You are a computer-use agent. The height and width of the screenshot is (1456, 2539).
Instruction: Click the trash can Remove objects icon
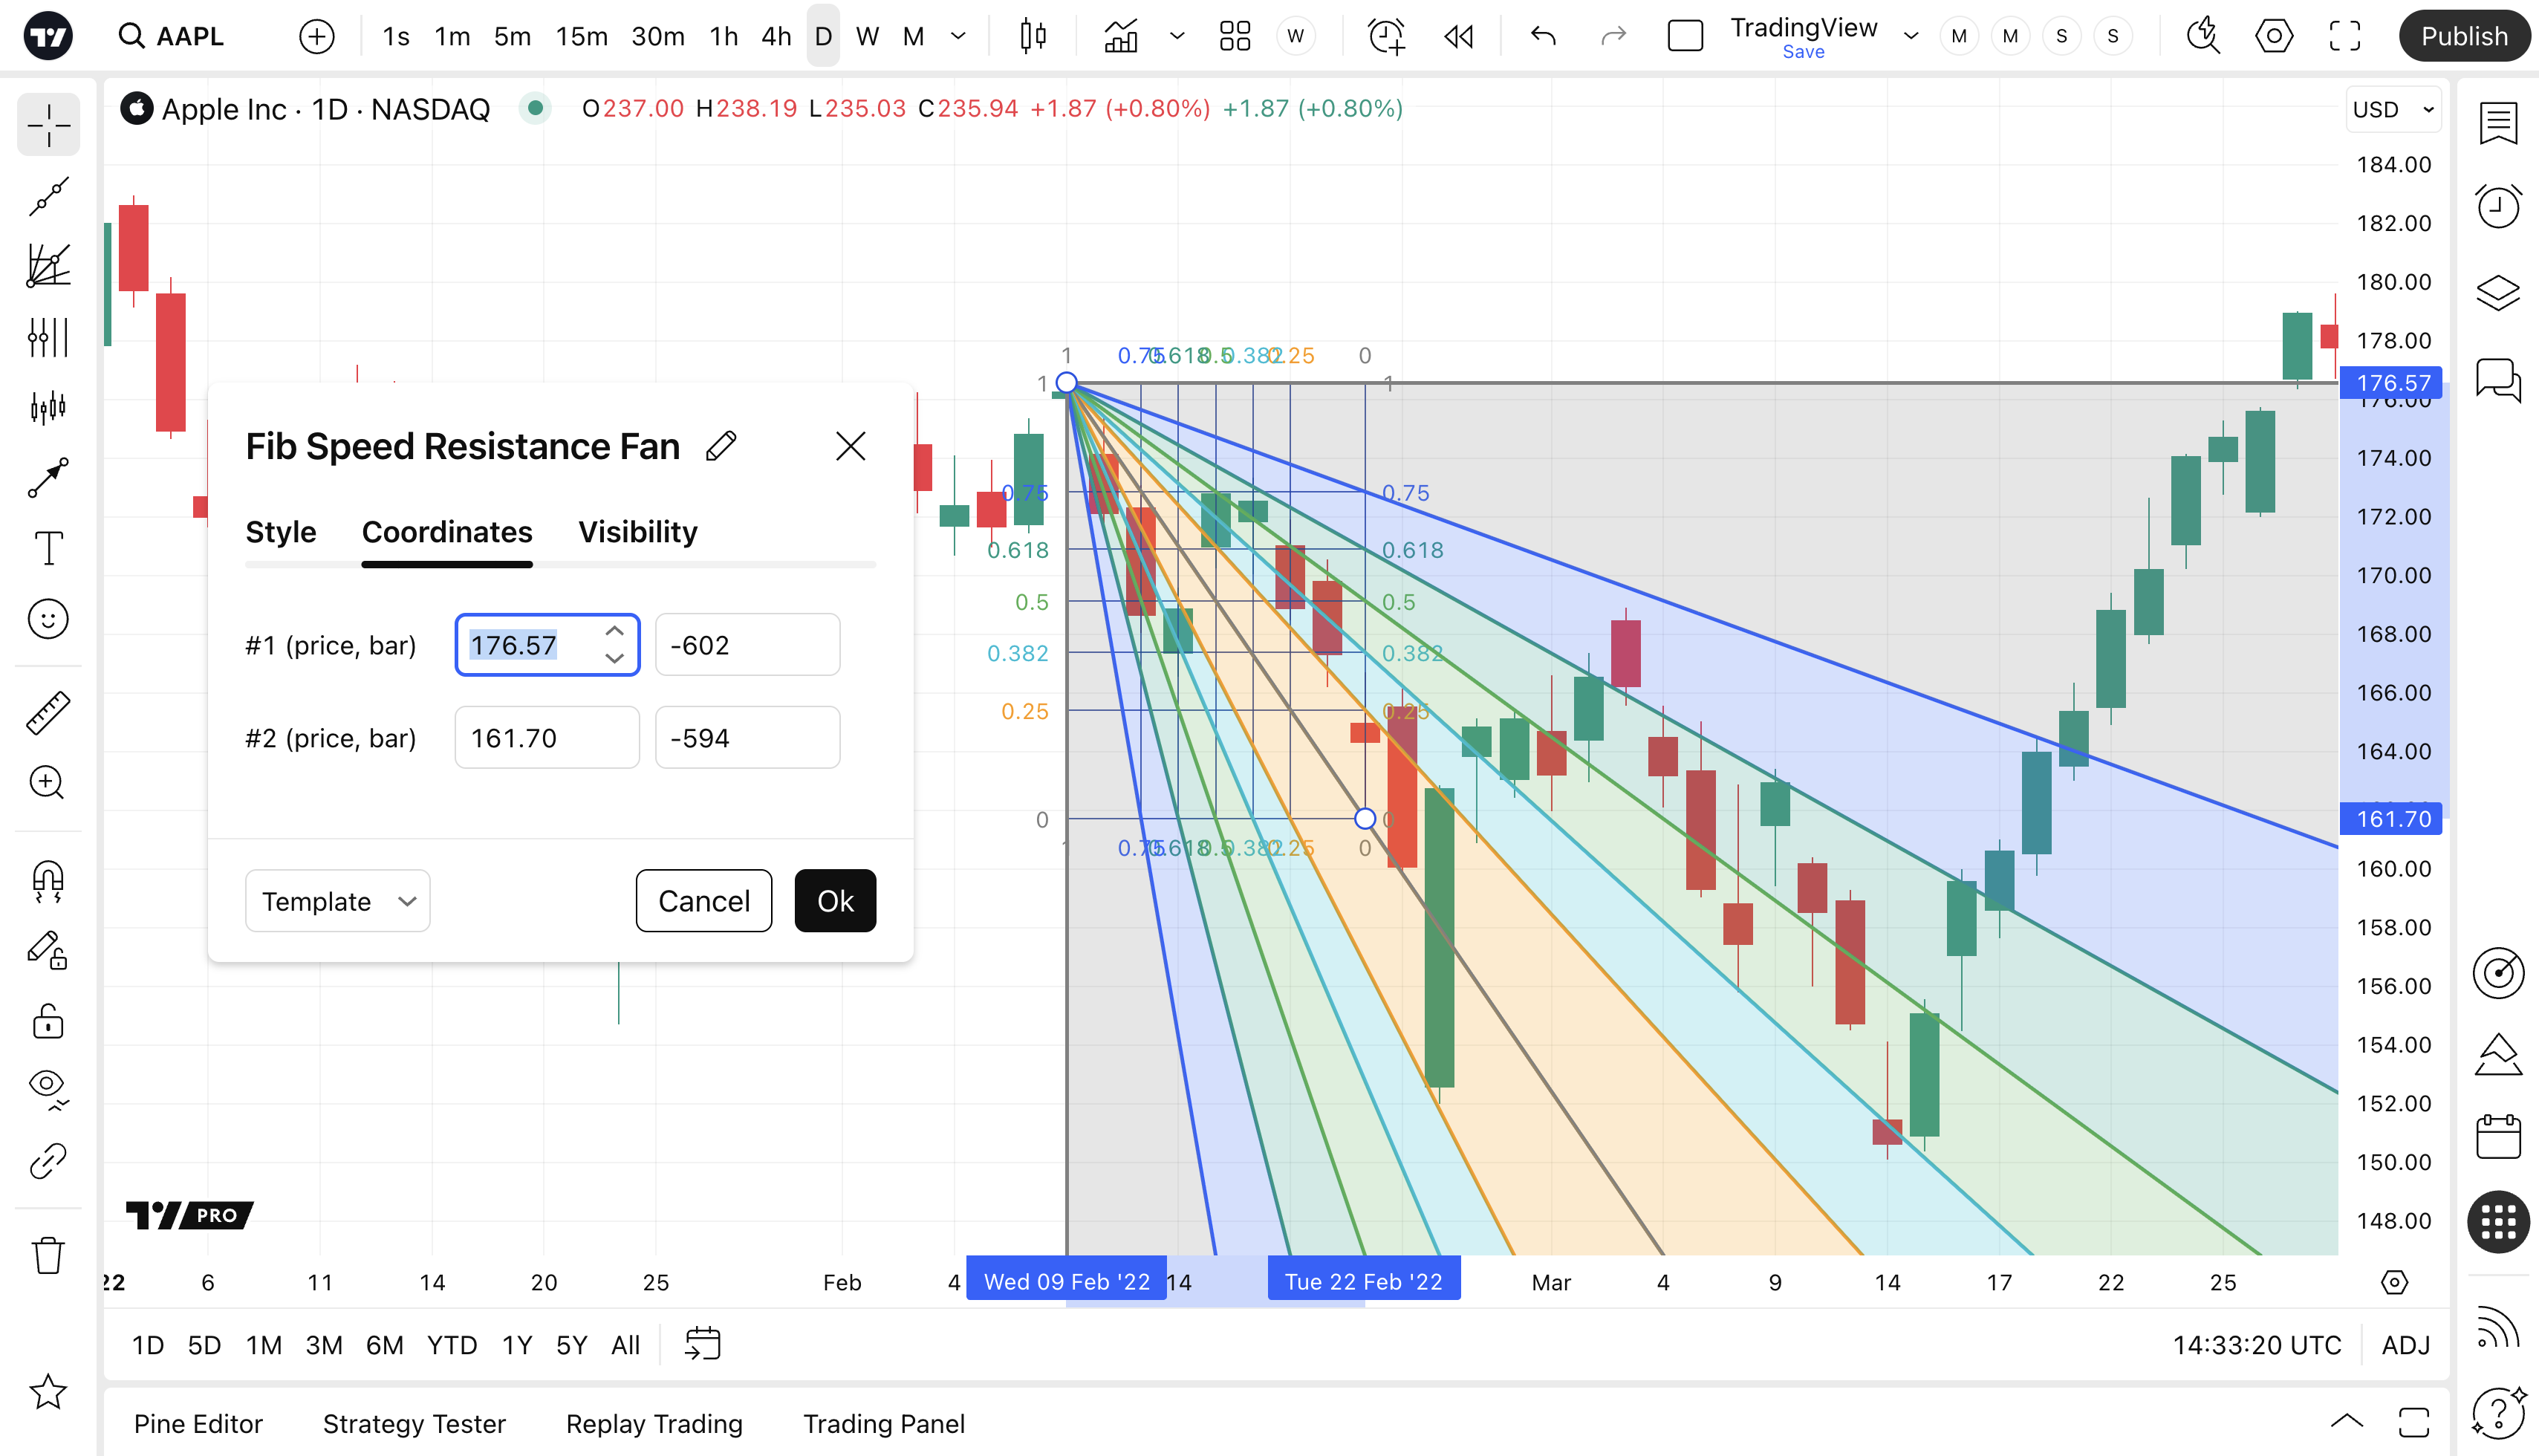click(48, 1255)
